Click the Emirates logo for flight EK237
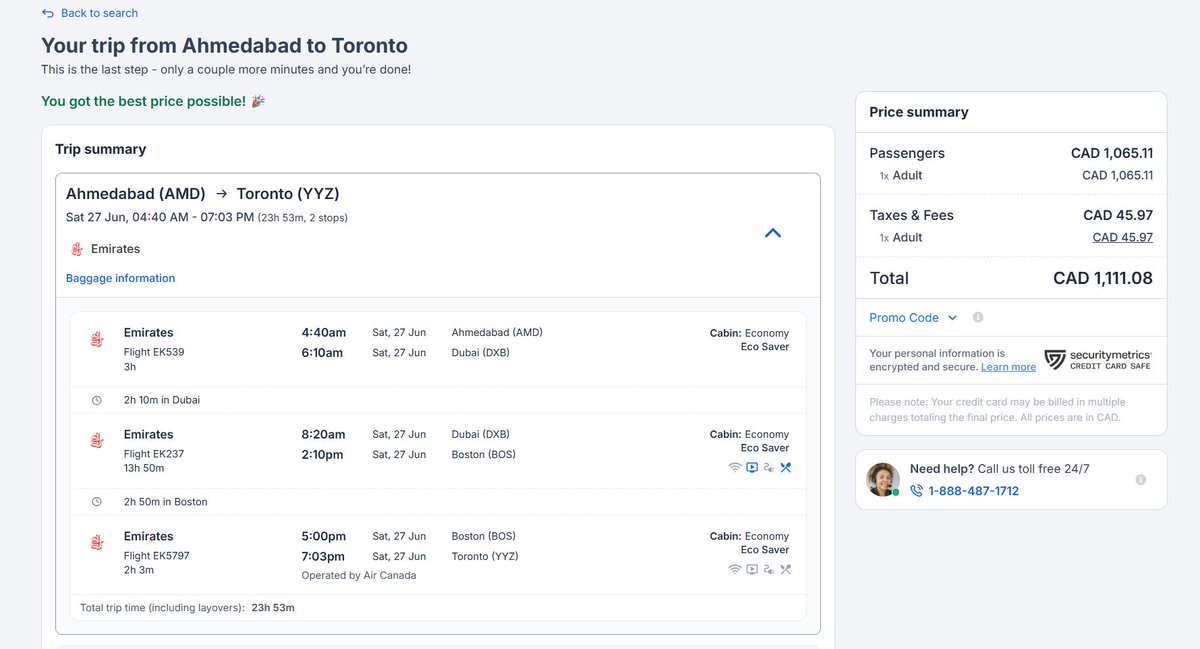The height and width of the screenshot is (649, 1200). pyautogui.click(x=97, y=441)
